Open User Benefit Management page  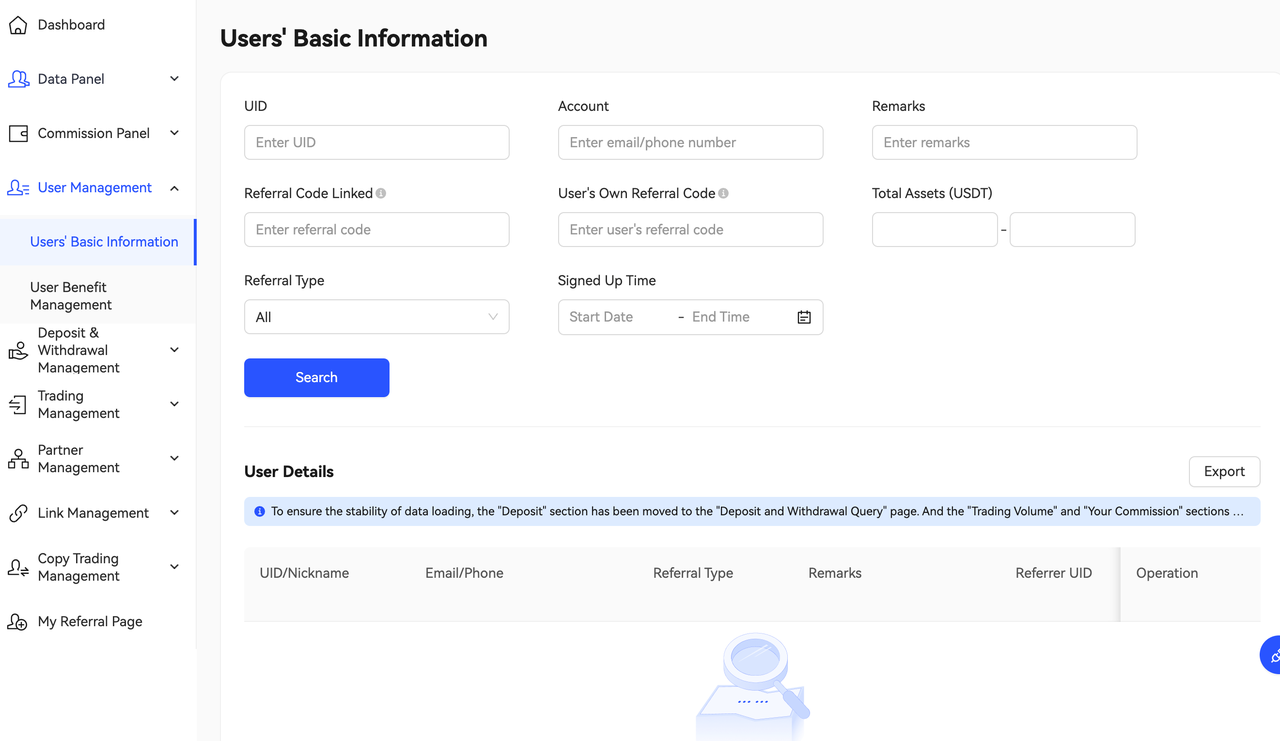71,296
